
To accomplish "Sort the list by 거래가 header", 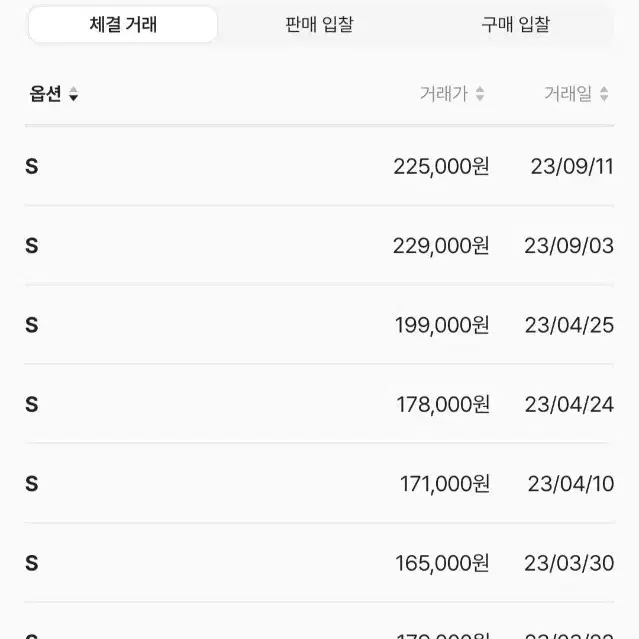I will 444,94.
